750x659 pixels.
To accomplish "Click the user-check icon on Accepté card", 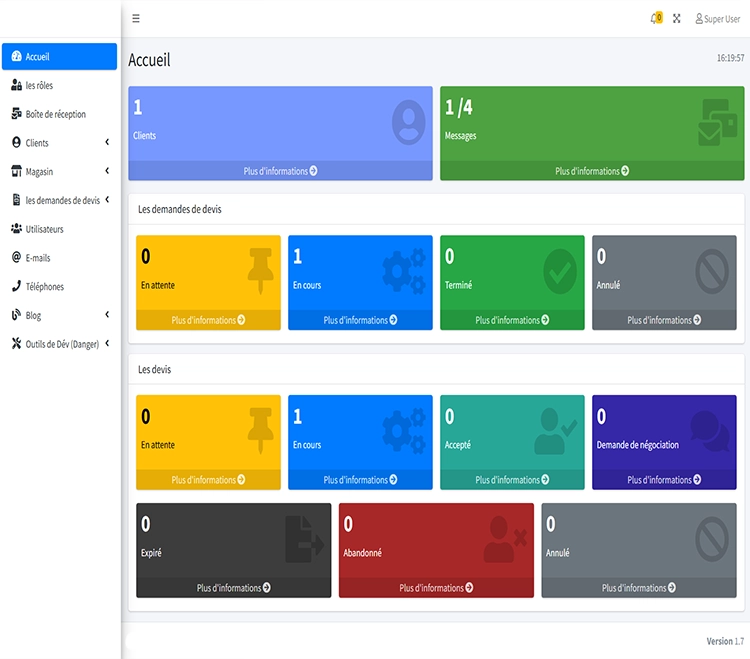I will point(556,431).
